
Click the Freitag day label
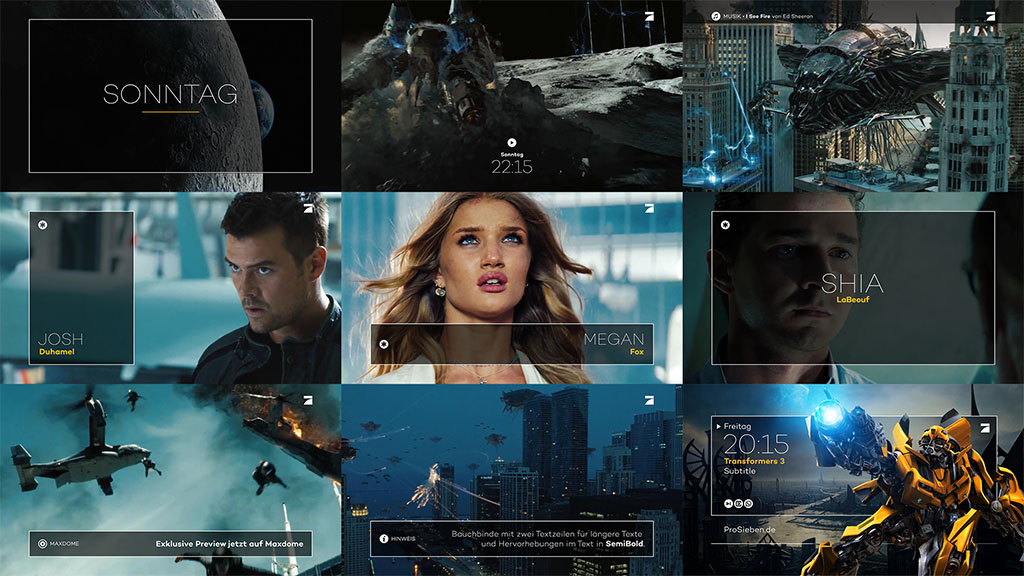point(737,426)
